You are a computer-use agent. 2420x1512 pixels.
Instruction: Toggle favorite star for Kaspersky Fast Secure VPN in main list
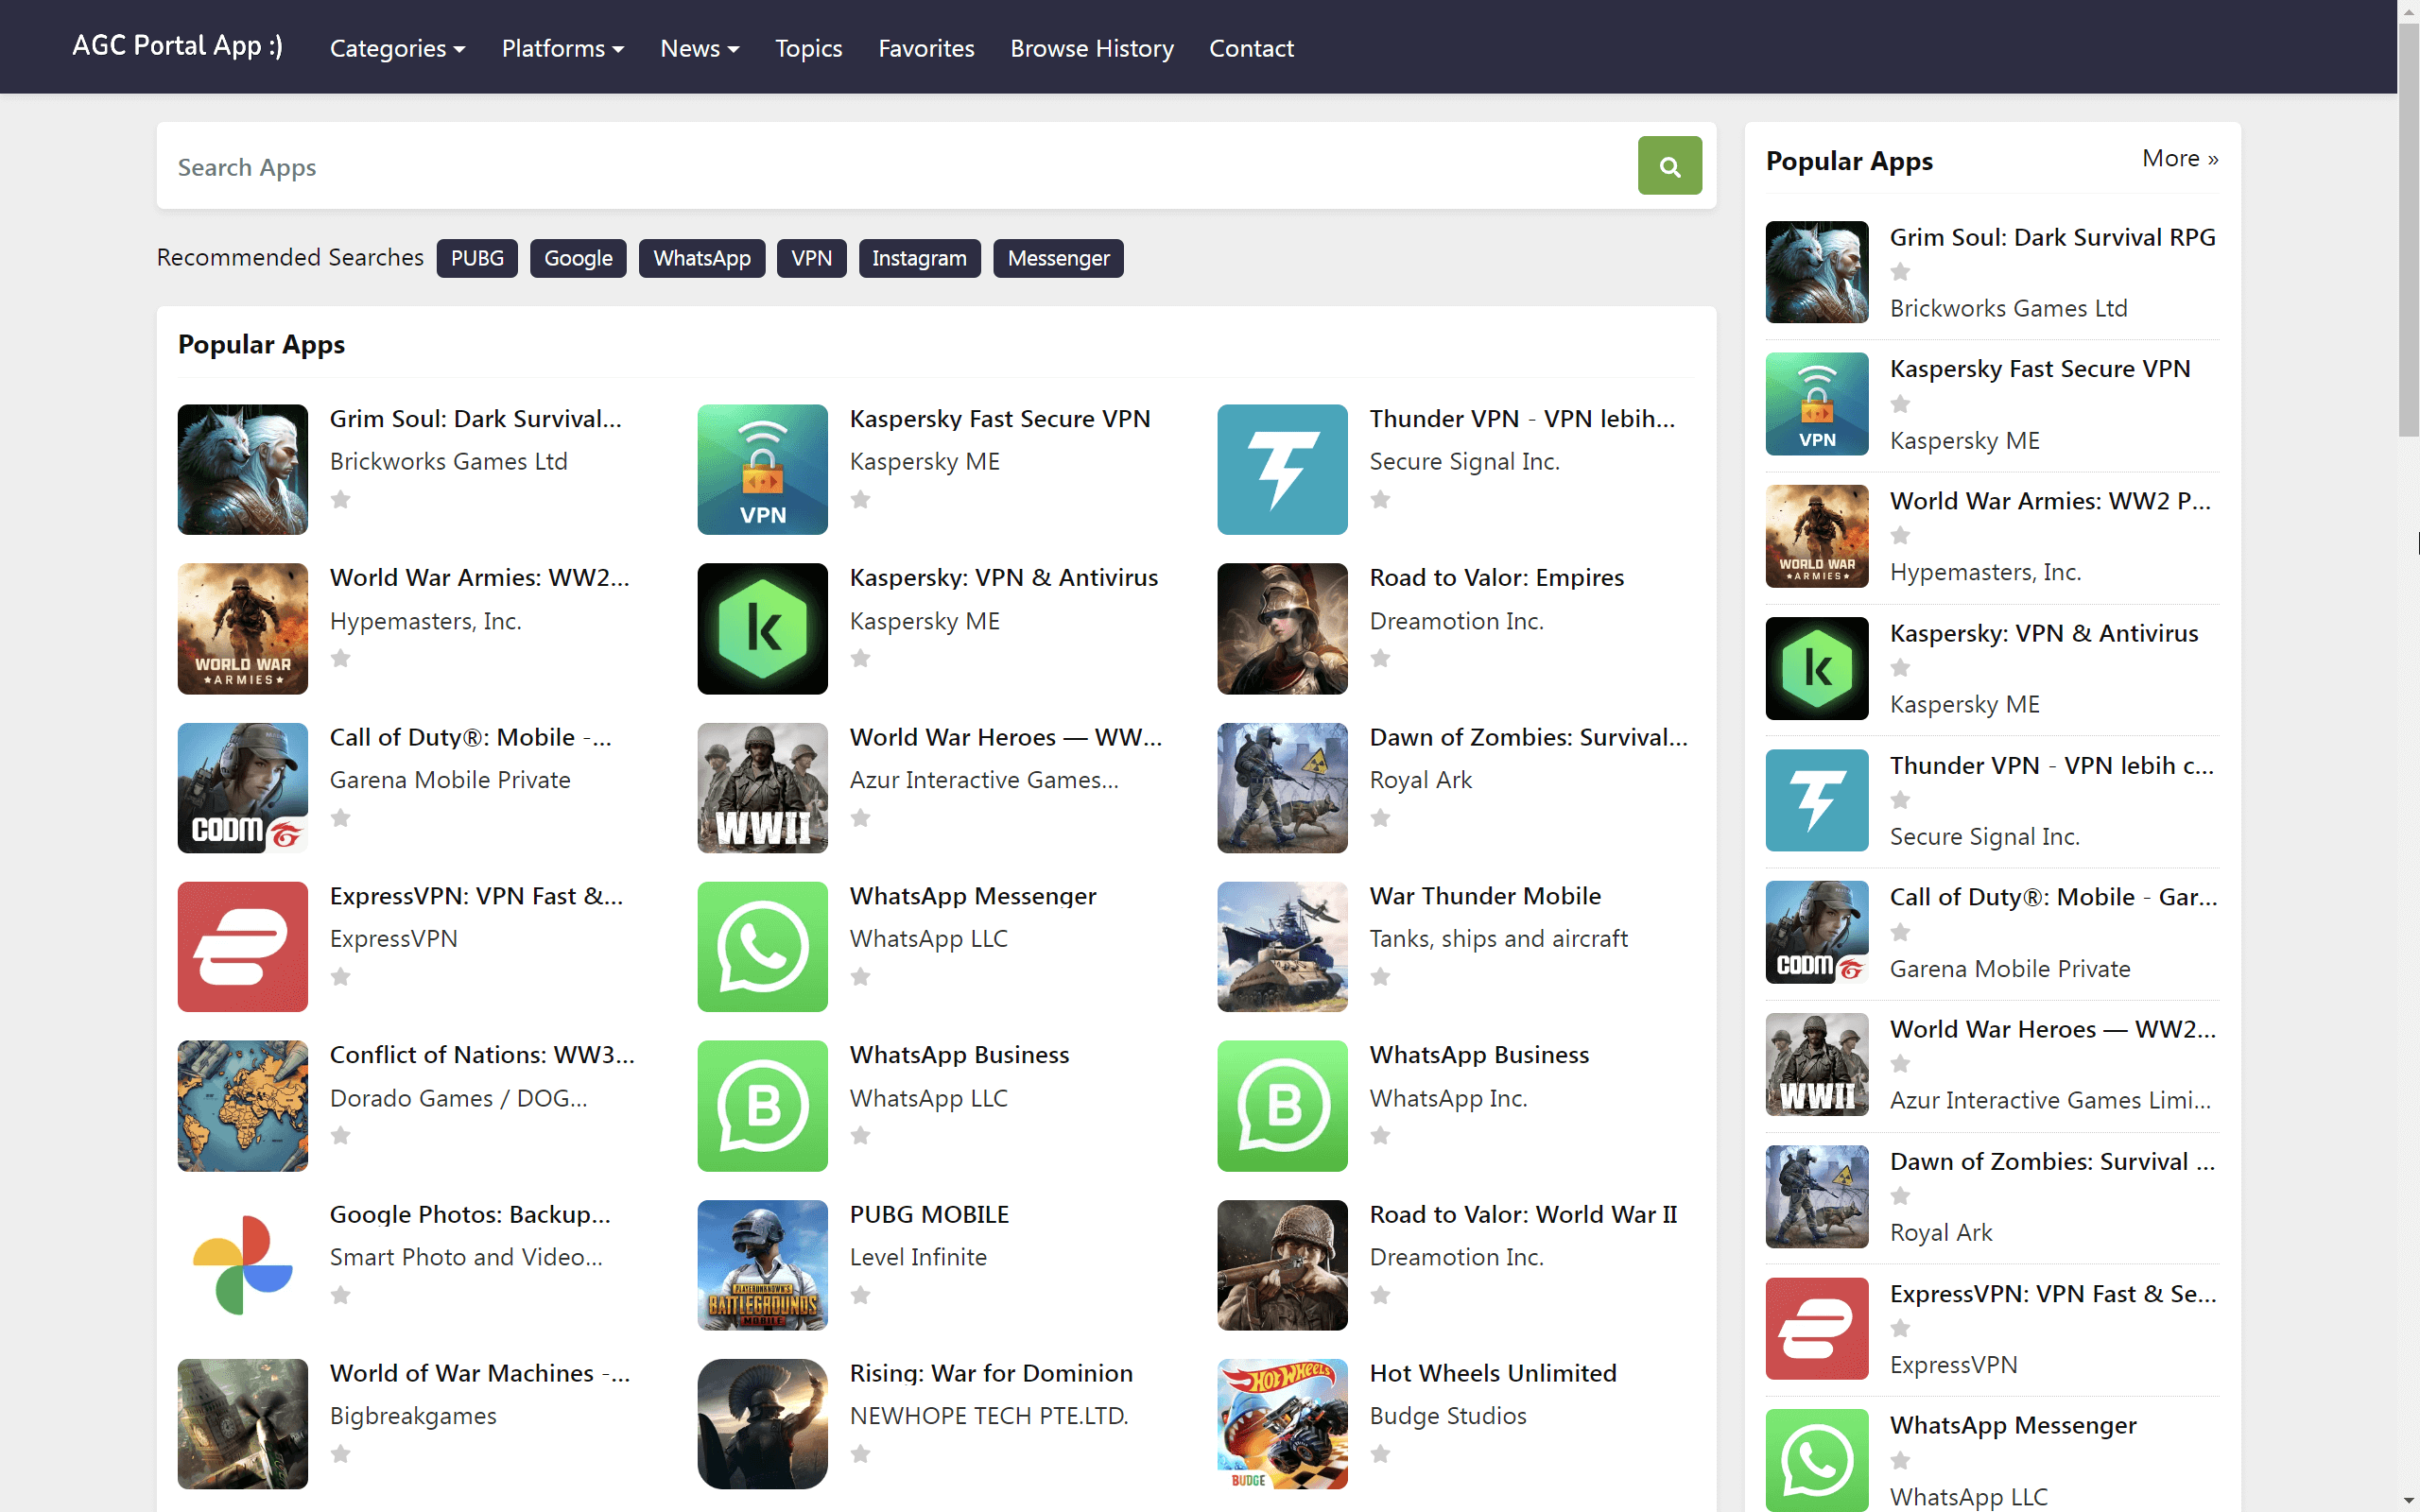(860, 499)
